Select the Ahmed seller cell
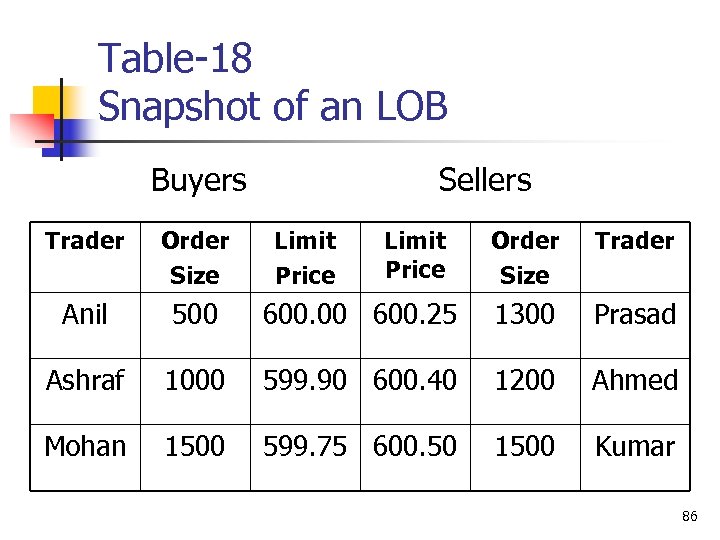Image resolution: width=720 pixels, height=540 pixels. (635, 380)
